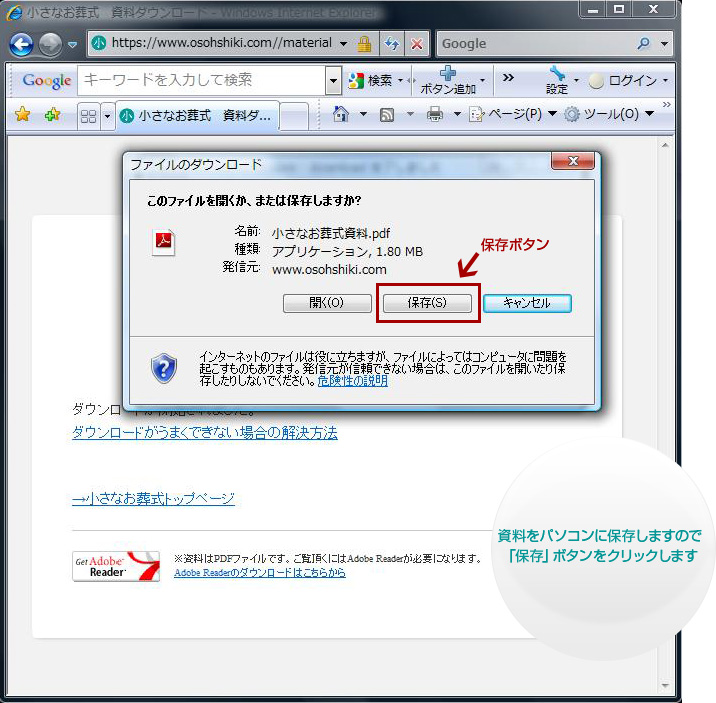Open the ツール(O) menu

tap(609, 114)
